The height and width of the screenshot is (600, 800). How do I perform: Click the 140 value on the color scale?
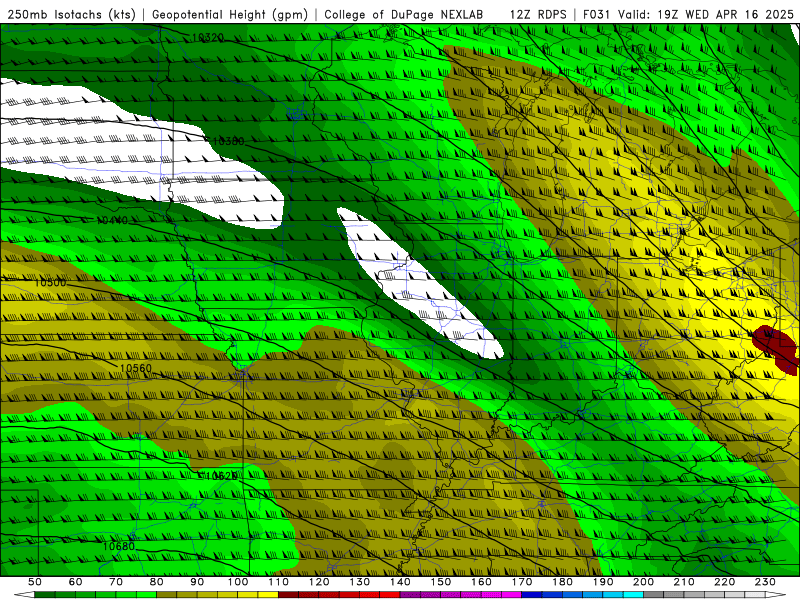[401, 582]
